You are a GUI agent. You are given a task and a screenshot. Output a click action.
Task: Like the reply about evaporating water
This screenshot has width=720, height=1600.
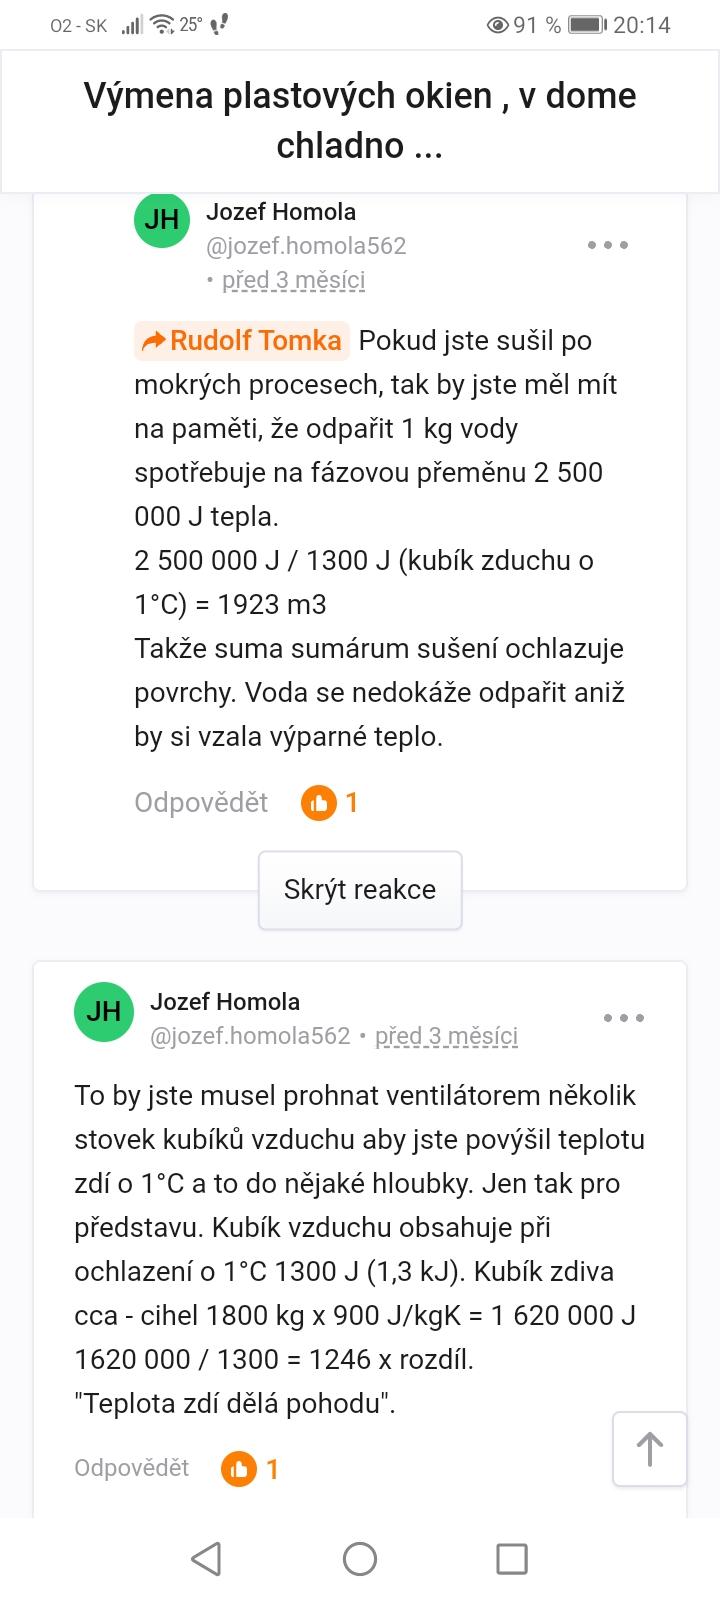point(319,802)
